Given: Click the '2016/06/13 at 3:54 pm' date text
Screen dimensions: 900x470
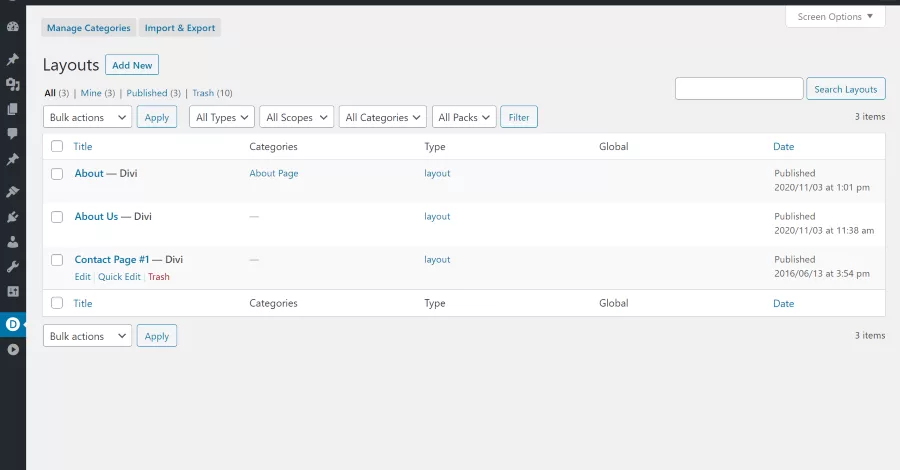Looking at the screenshot, I should (821, 273).
